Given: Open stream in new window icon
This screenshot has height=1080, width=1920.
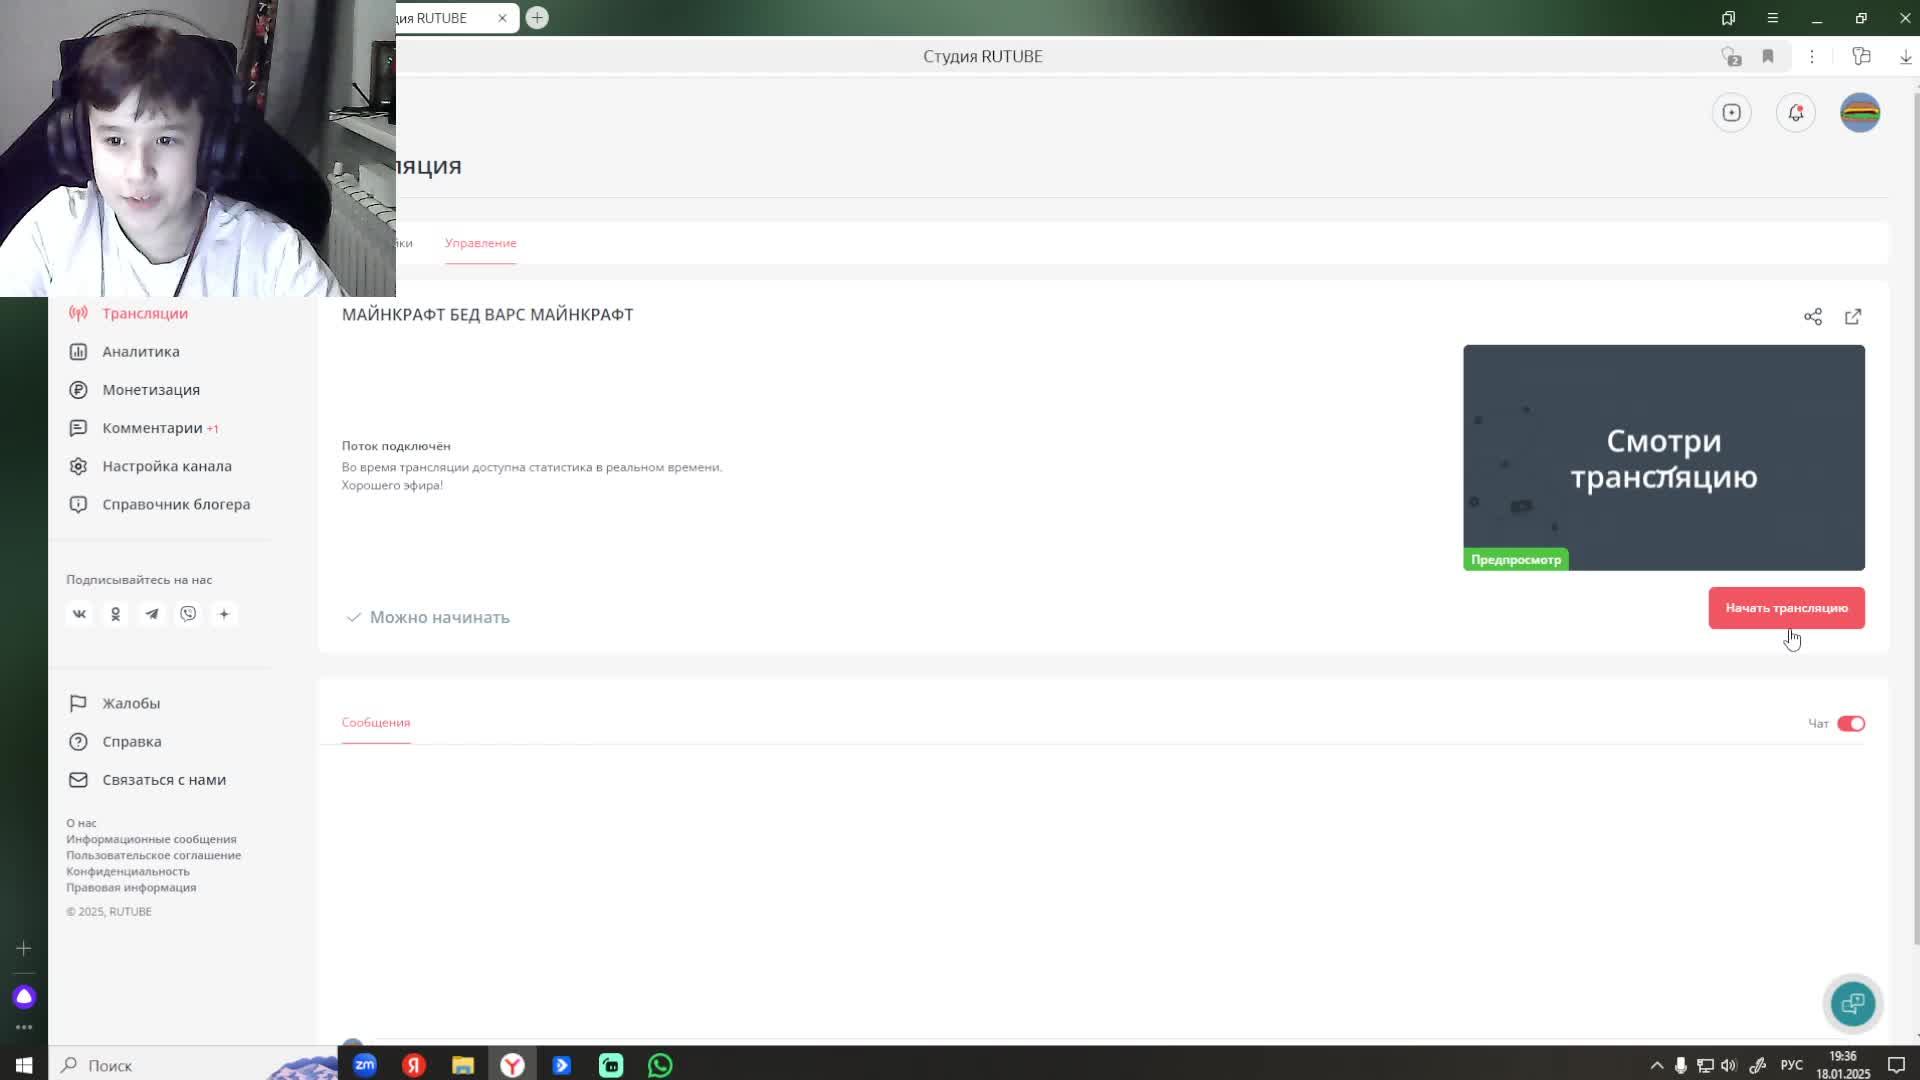Looking at the screenshot, I should (x=1853, y=317).
